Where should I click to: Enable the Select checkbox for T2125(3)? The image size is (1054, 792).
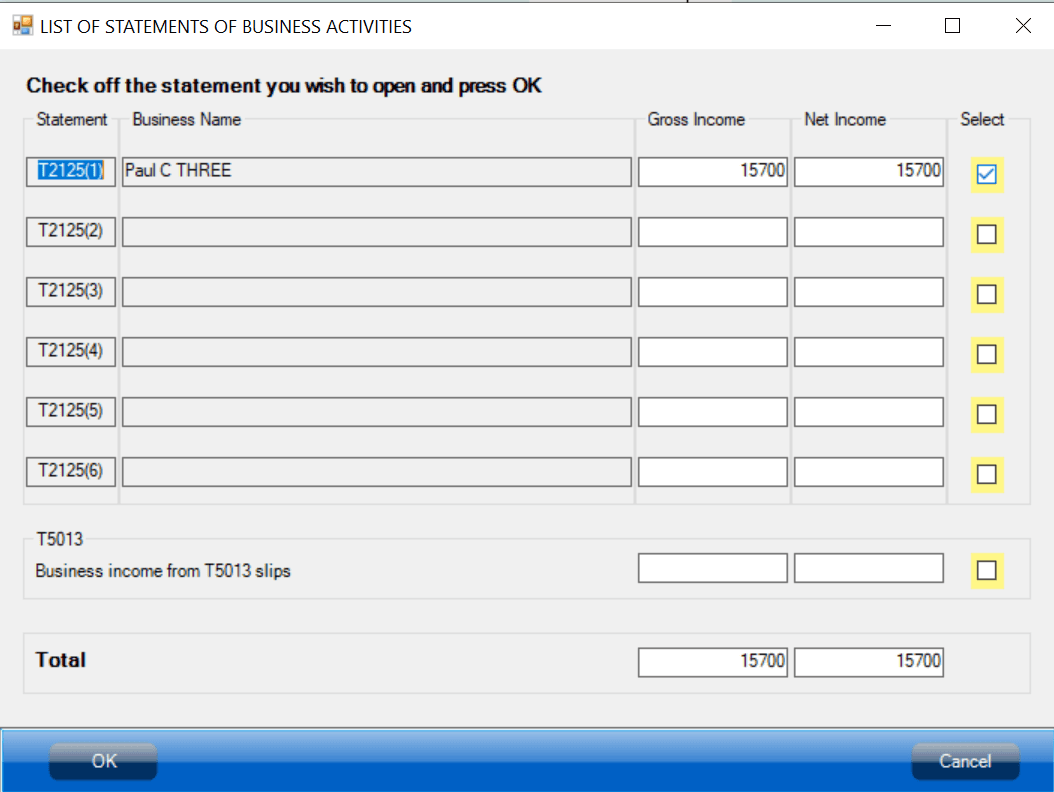pyautogui.click(x=986, y=293)
